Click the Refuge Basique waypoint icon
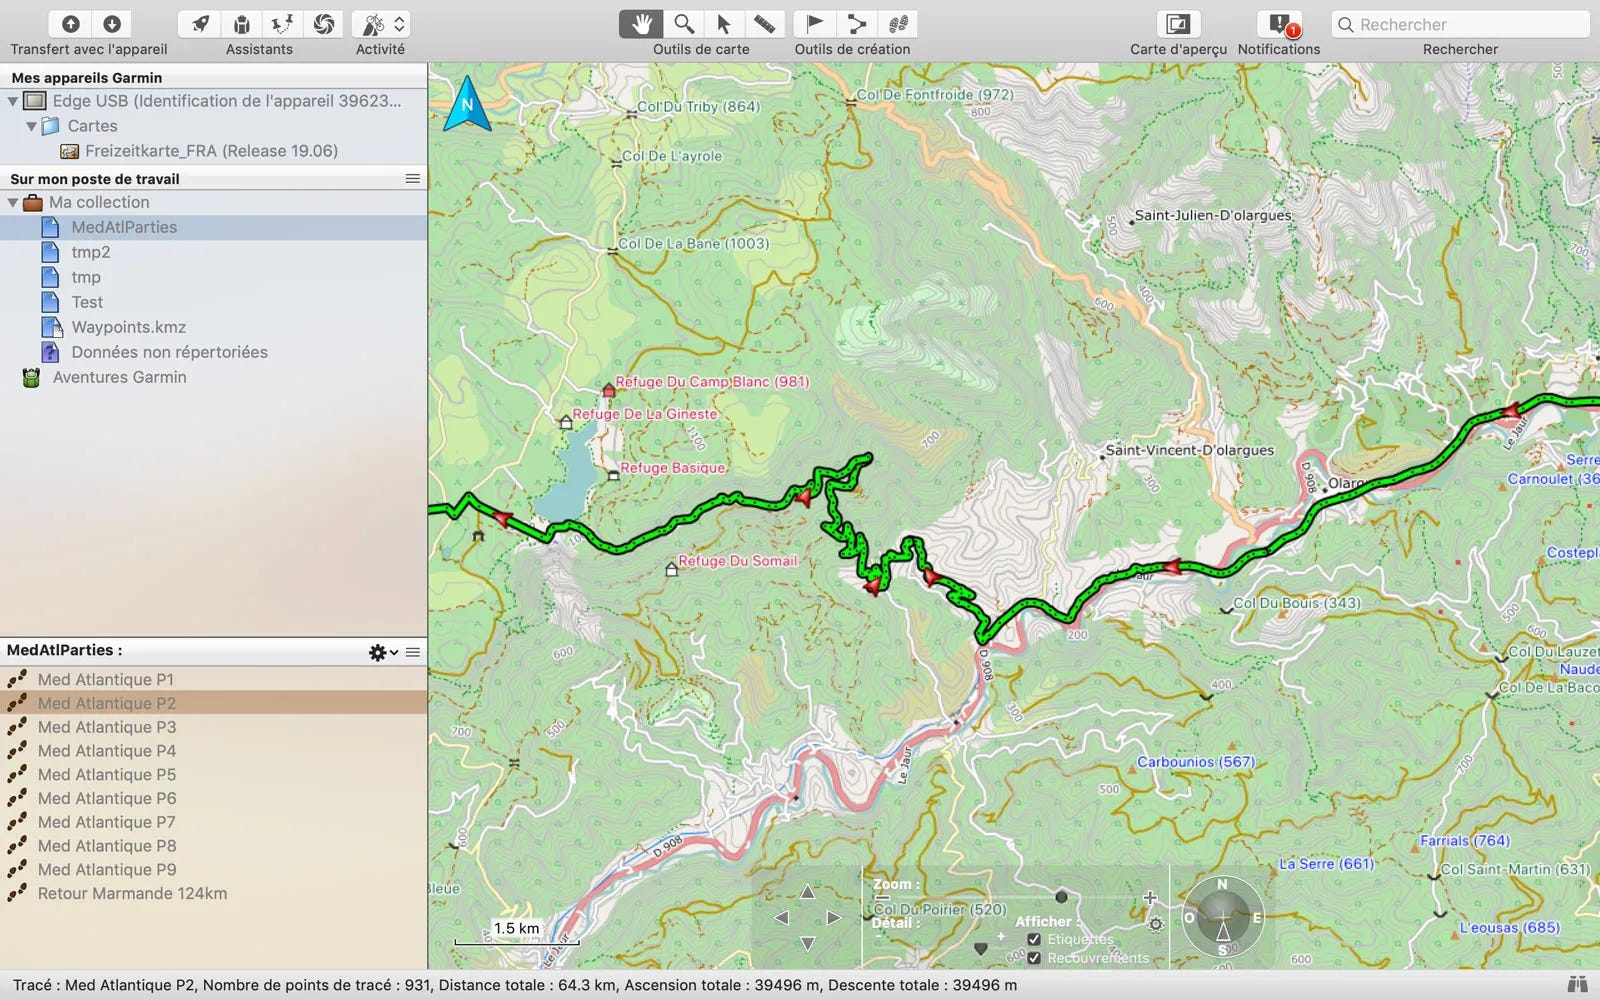 coord(614,475)
